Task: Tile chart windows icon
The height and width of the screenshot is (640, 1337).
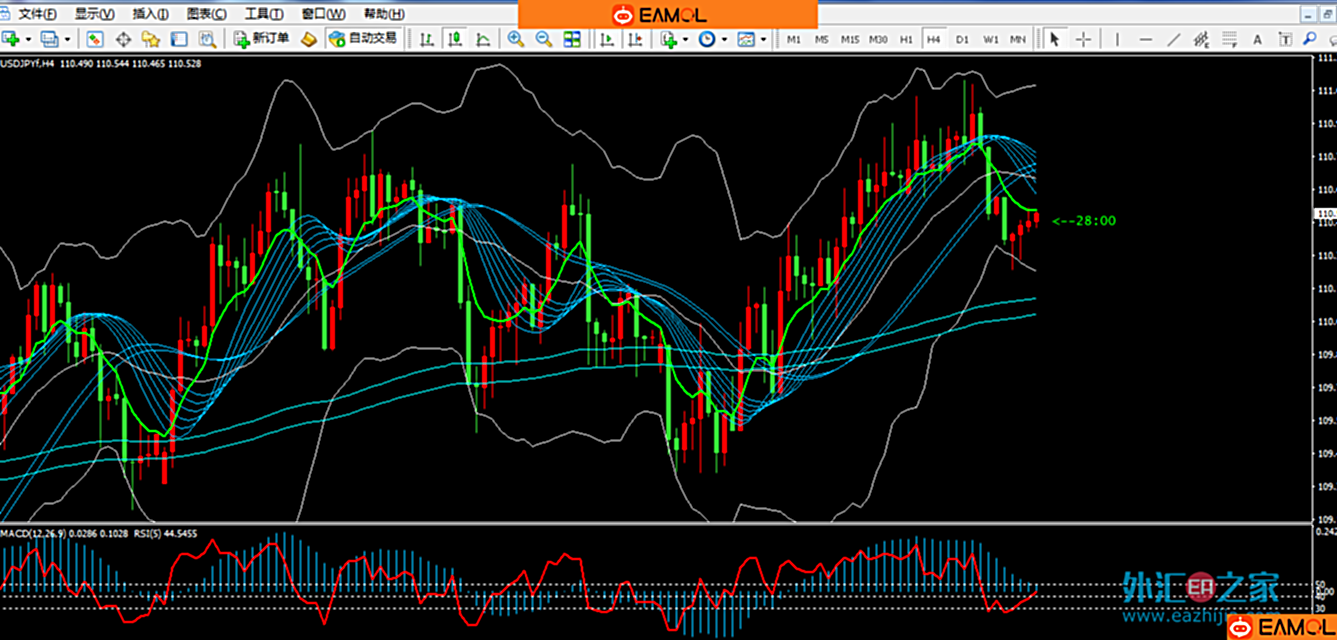Action: [x=572, y=39]
